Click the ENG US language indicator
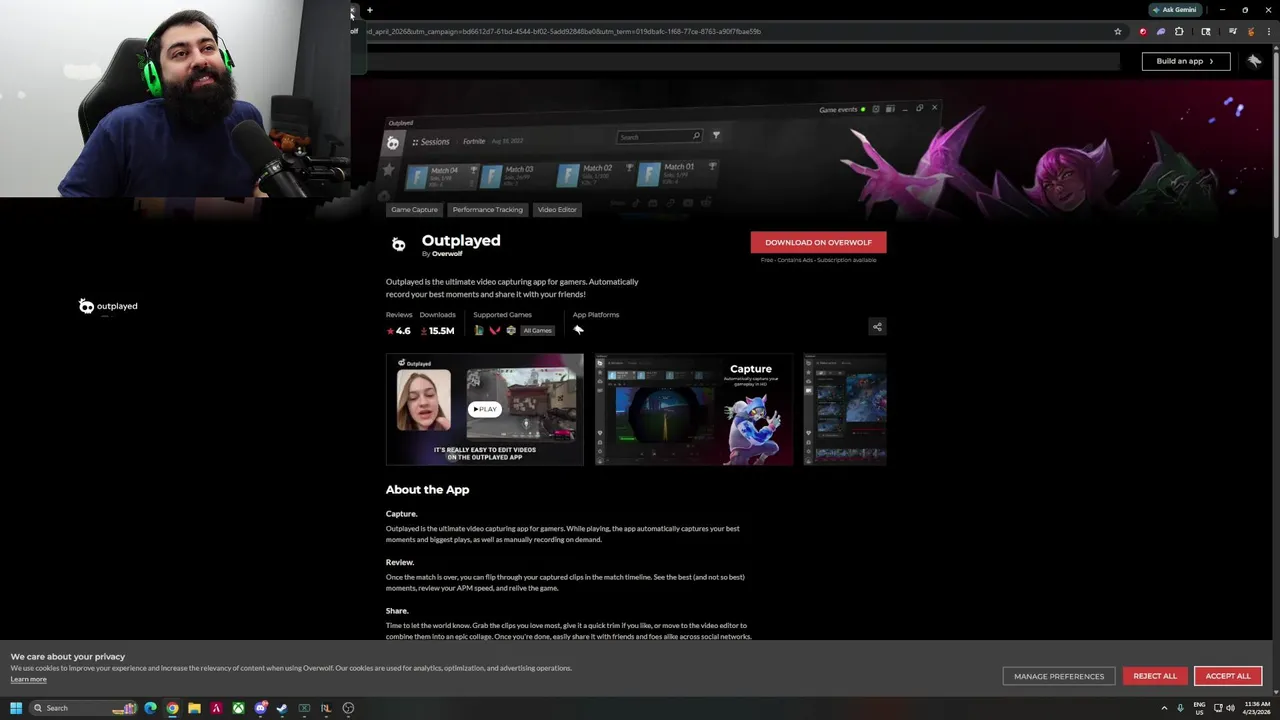This screenshot has width=1280, height=720. coord(1199,708)
